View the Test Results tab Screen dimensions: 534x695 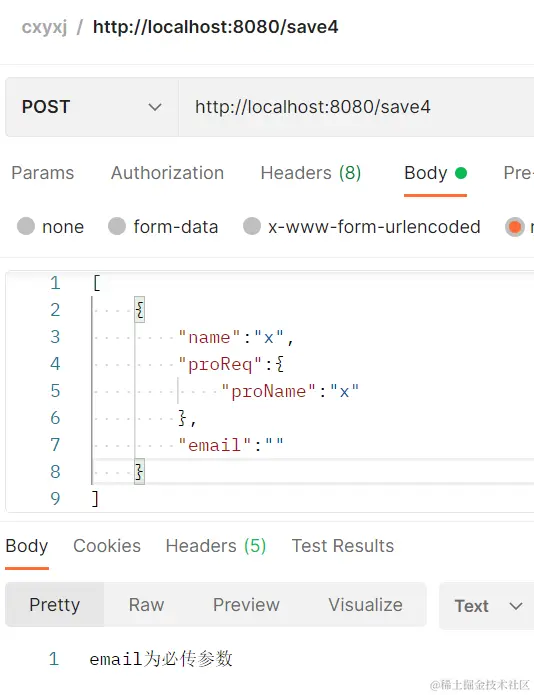[x=343, y=546]
